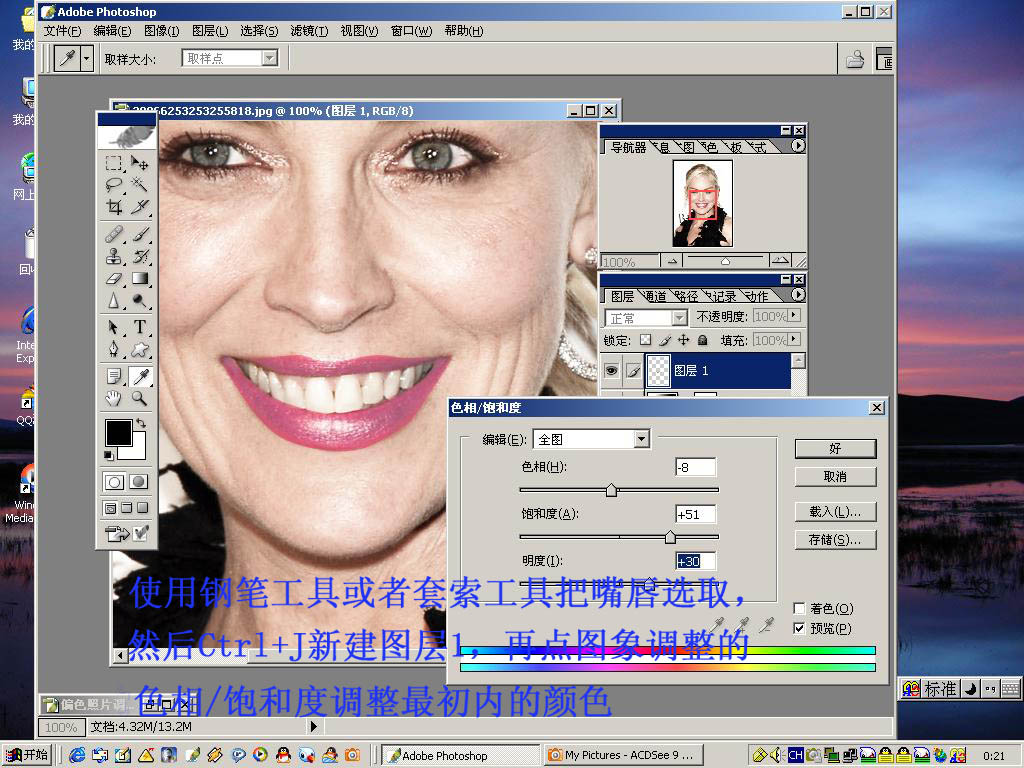Image resolution: width=1024 pixels, height=768 pixels.
Task: Select the Clone Stamp tool
Action: (x=114, y=256)
